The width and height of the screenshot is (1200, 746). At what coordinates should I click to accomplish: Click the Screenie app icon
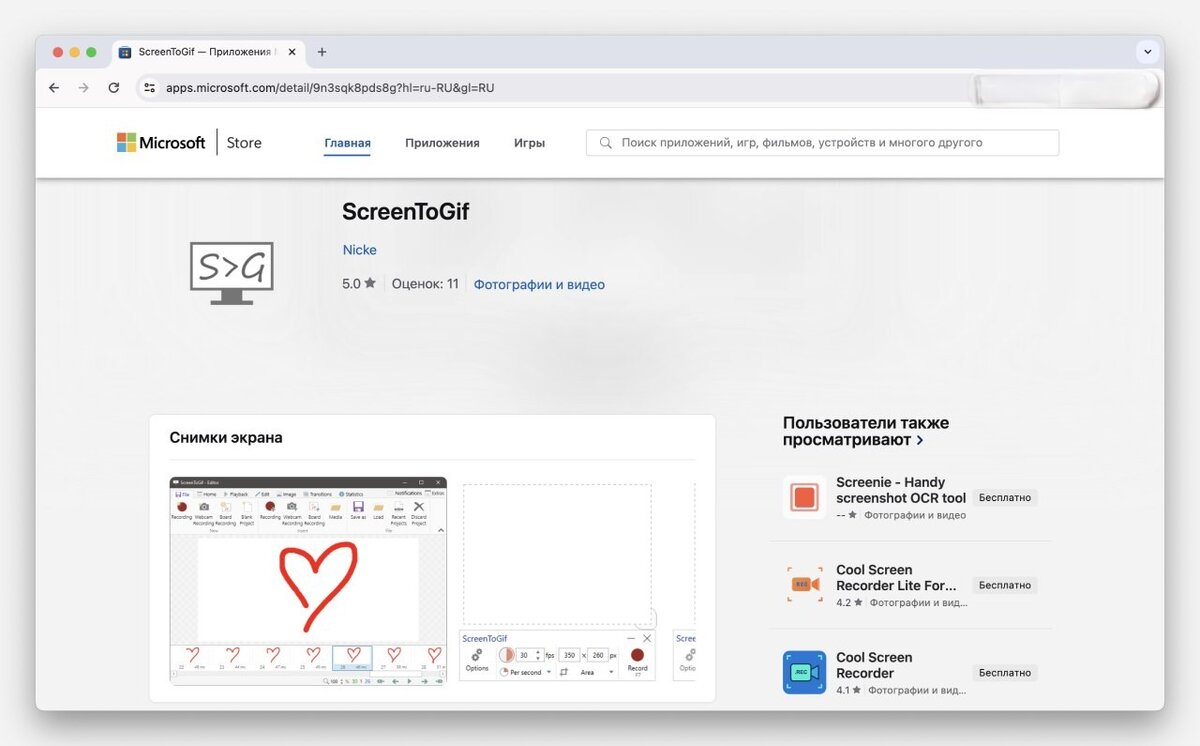pos(804,497)
